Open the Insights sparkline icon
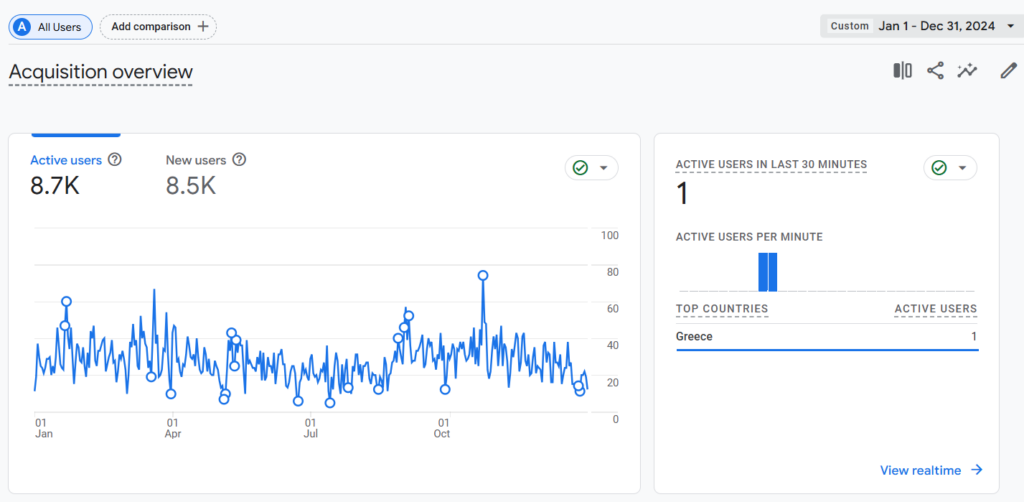Image resolution: width=1024 pixels, height=502 pixels. [967, 71]
